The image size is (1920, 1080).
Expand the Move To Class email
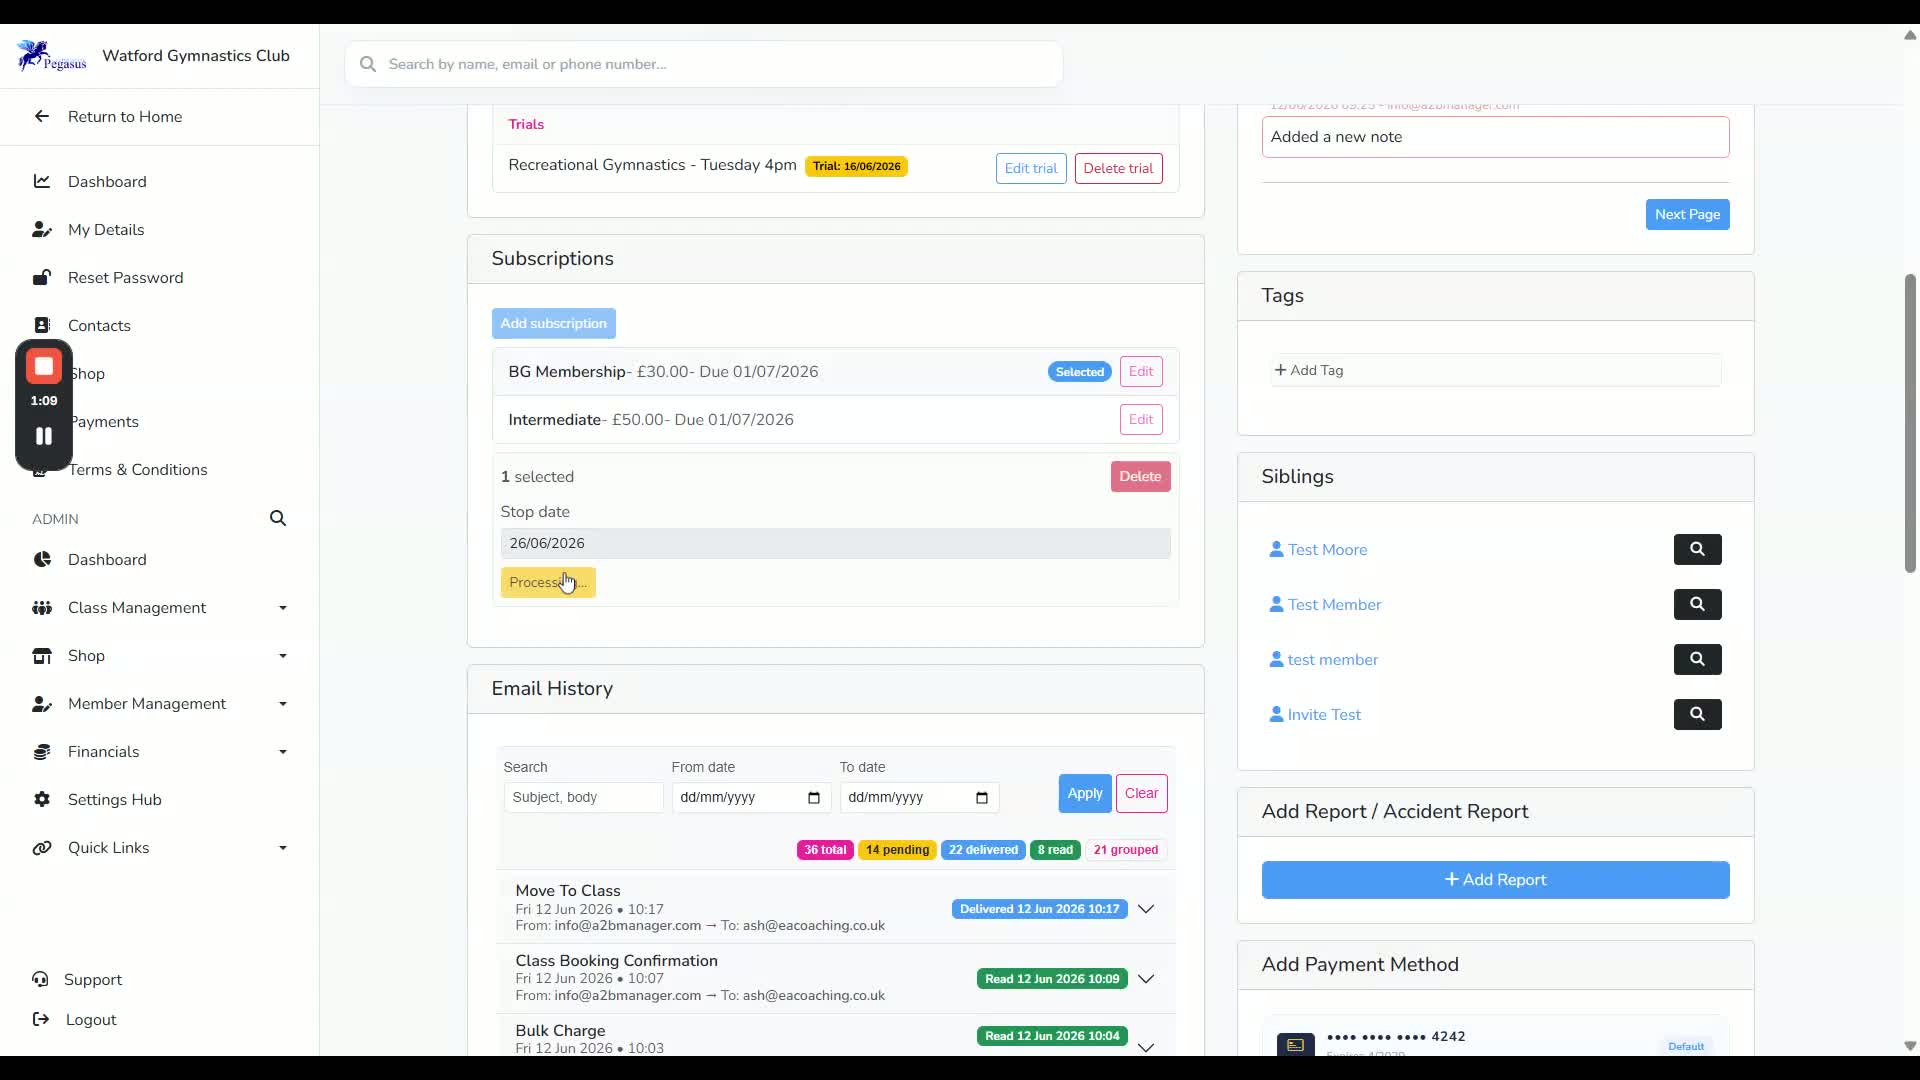click(1146, 909)
